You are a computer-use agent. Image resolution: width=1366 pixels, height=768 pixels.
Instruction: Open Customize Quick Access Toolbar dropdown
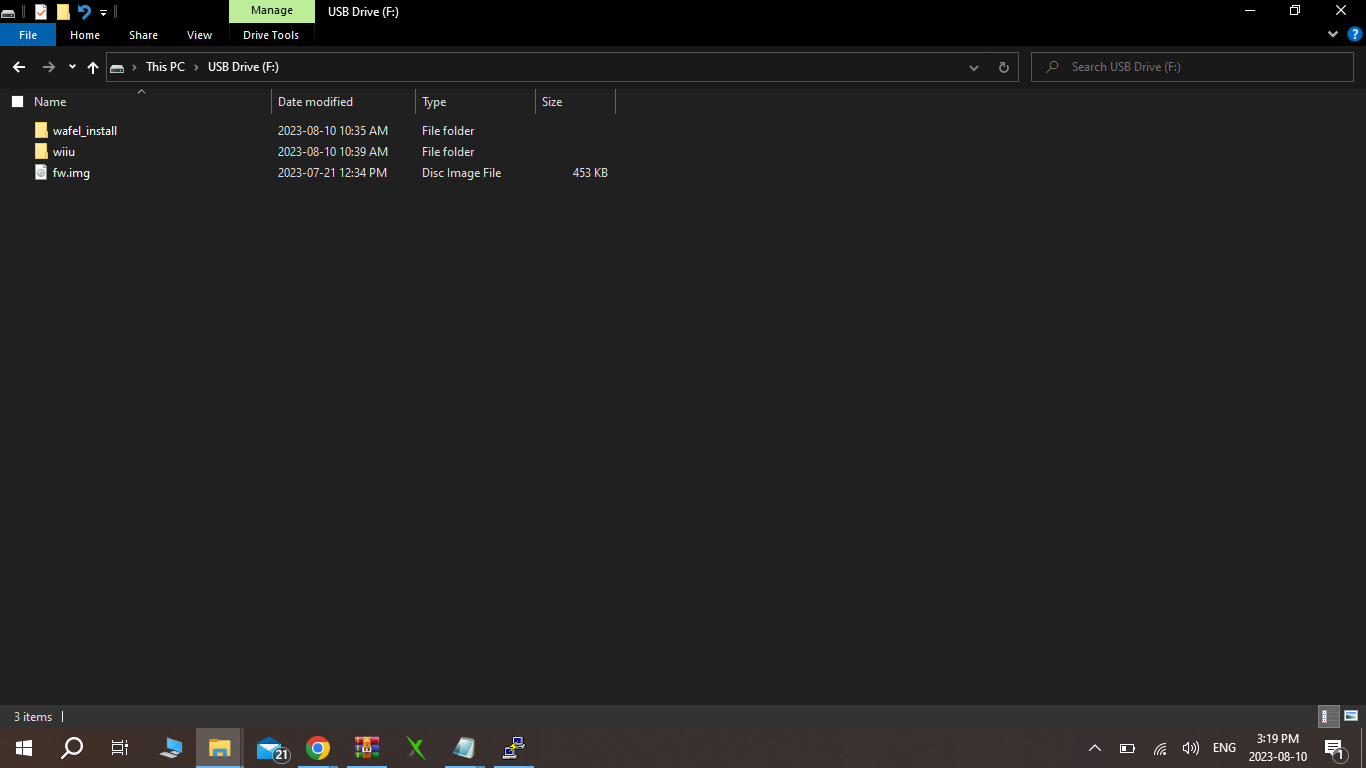[x=103, y=13]
